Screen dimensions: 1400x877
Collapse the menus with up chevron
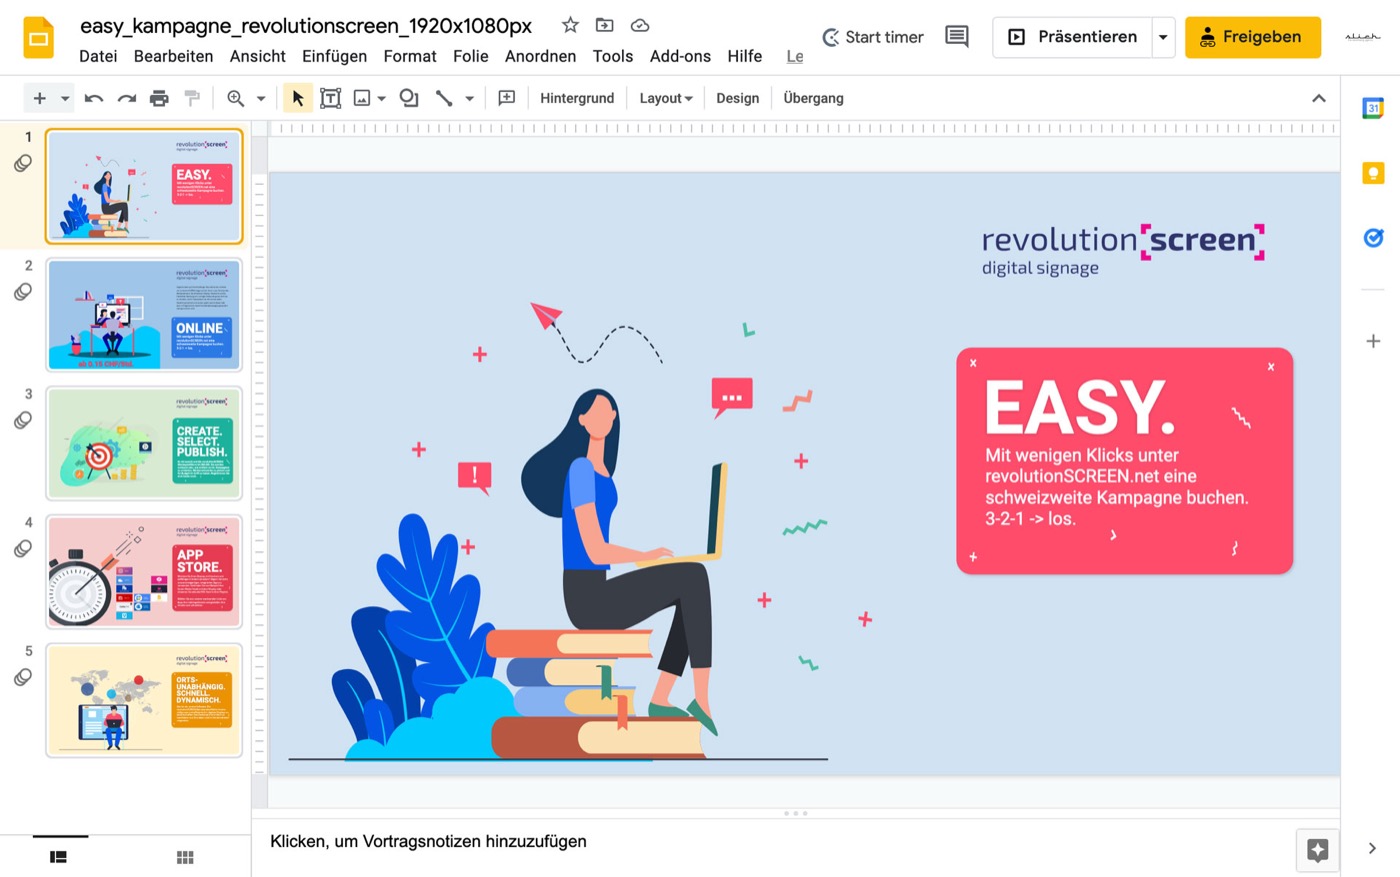click(x=1319, y=98)
